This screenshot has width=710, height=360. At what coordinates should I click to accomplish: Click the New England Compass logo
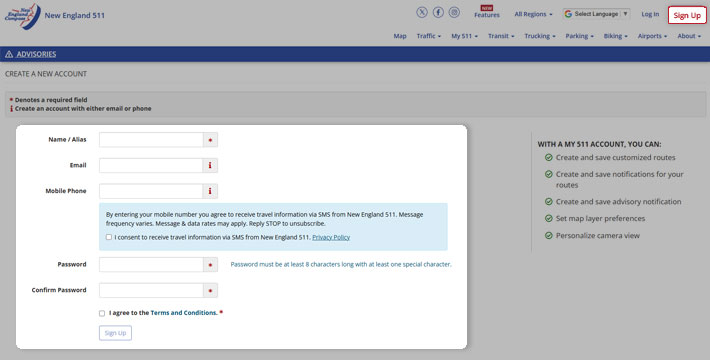coord(23,16)
